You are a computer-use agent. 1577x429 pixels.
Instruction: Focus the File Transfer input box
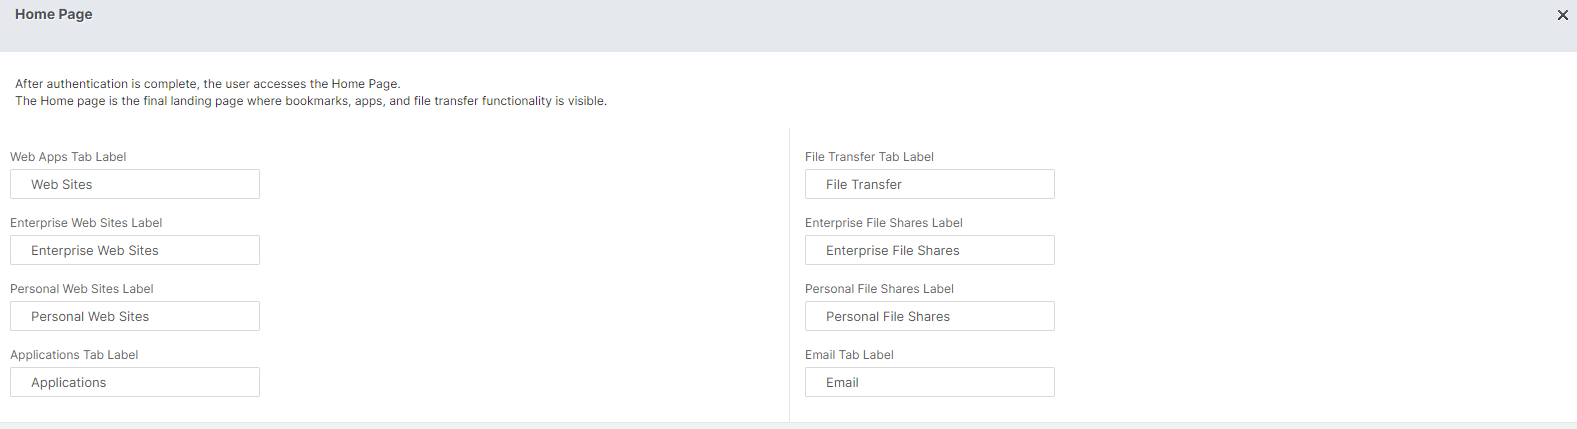pyautogui.click(x=930, y=184)
